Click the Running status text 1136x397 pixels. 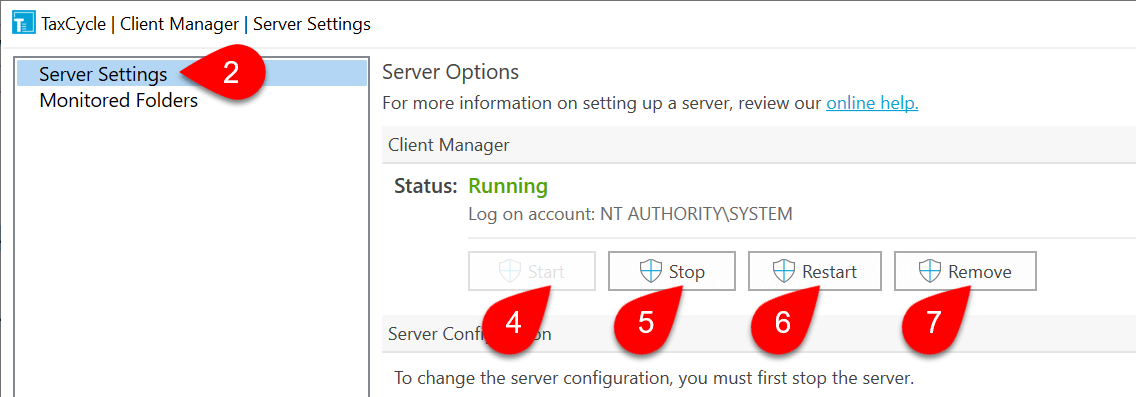(508, 186)
